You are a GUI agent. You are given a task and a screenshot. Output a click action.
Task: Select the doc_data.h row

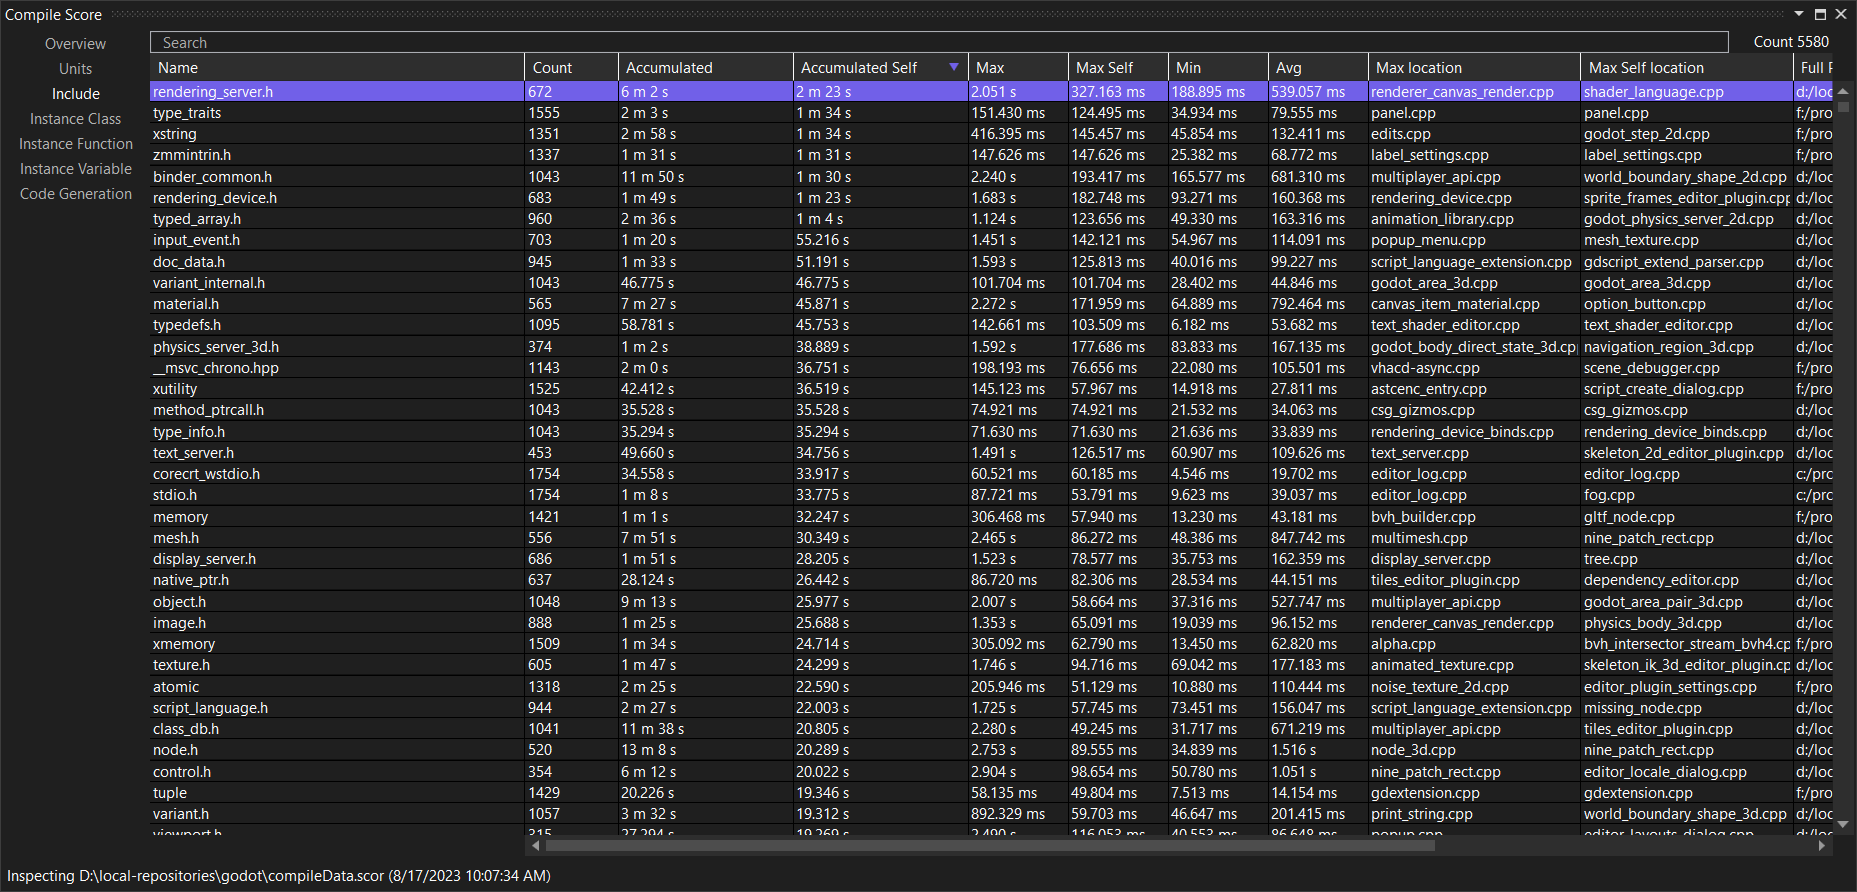(992, 262)
